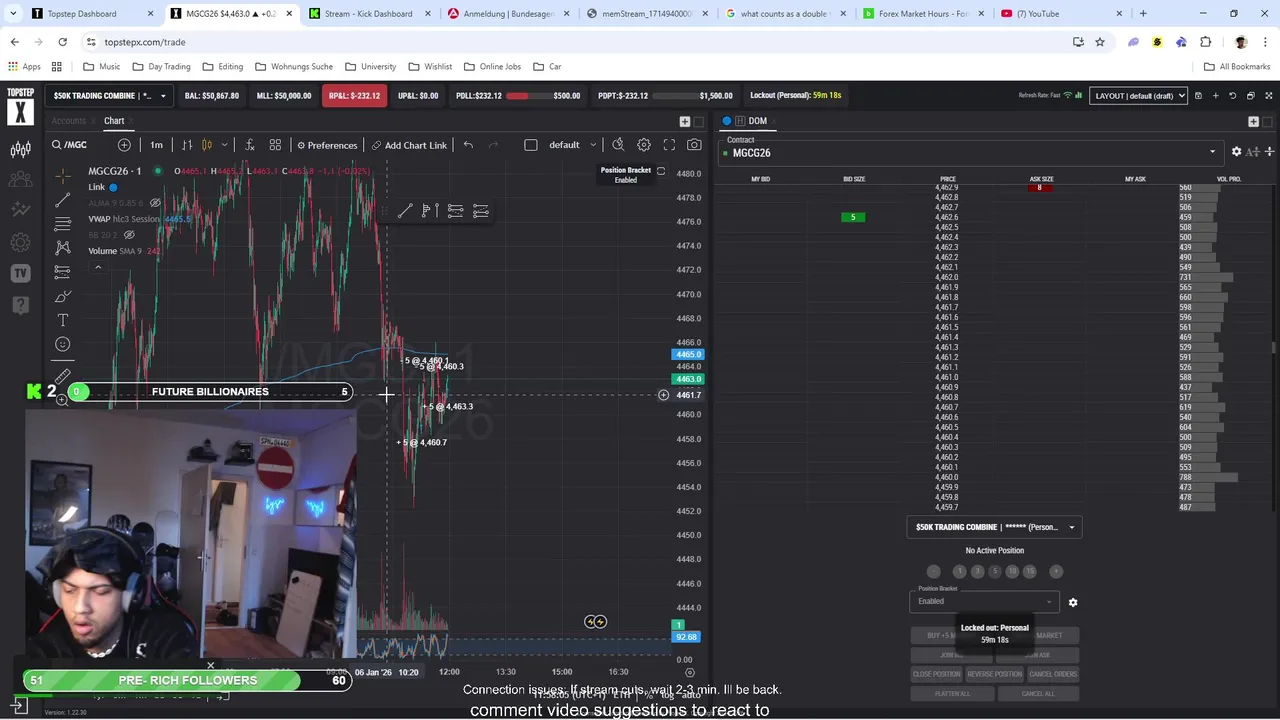Switch to the DOM tab
The image size is (1280, 720).
[757, 121]
